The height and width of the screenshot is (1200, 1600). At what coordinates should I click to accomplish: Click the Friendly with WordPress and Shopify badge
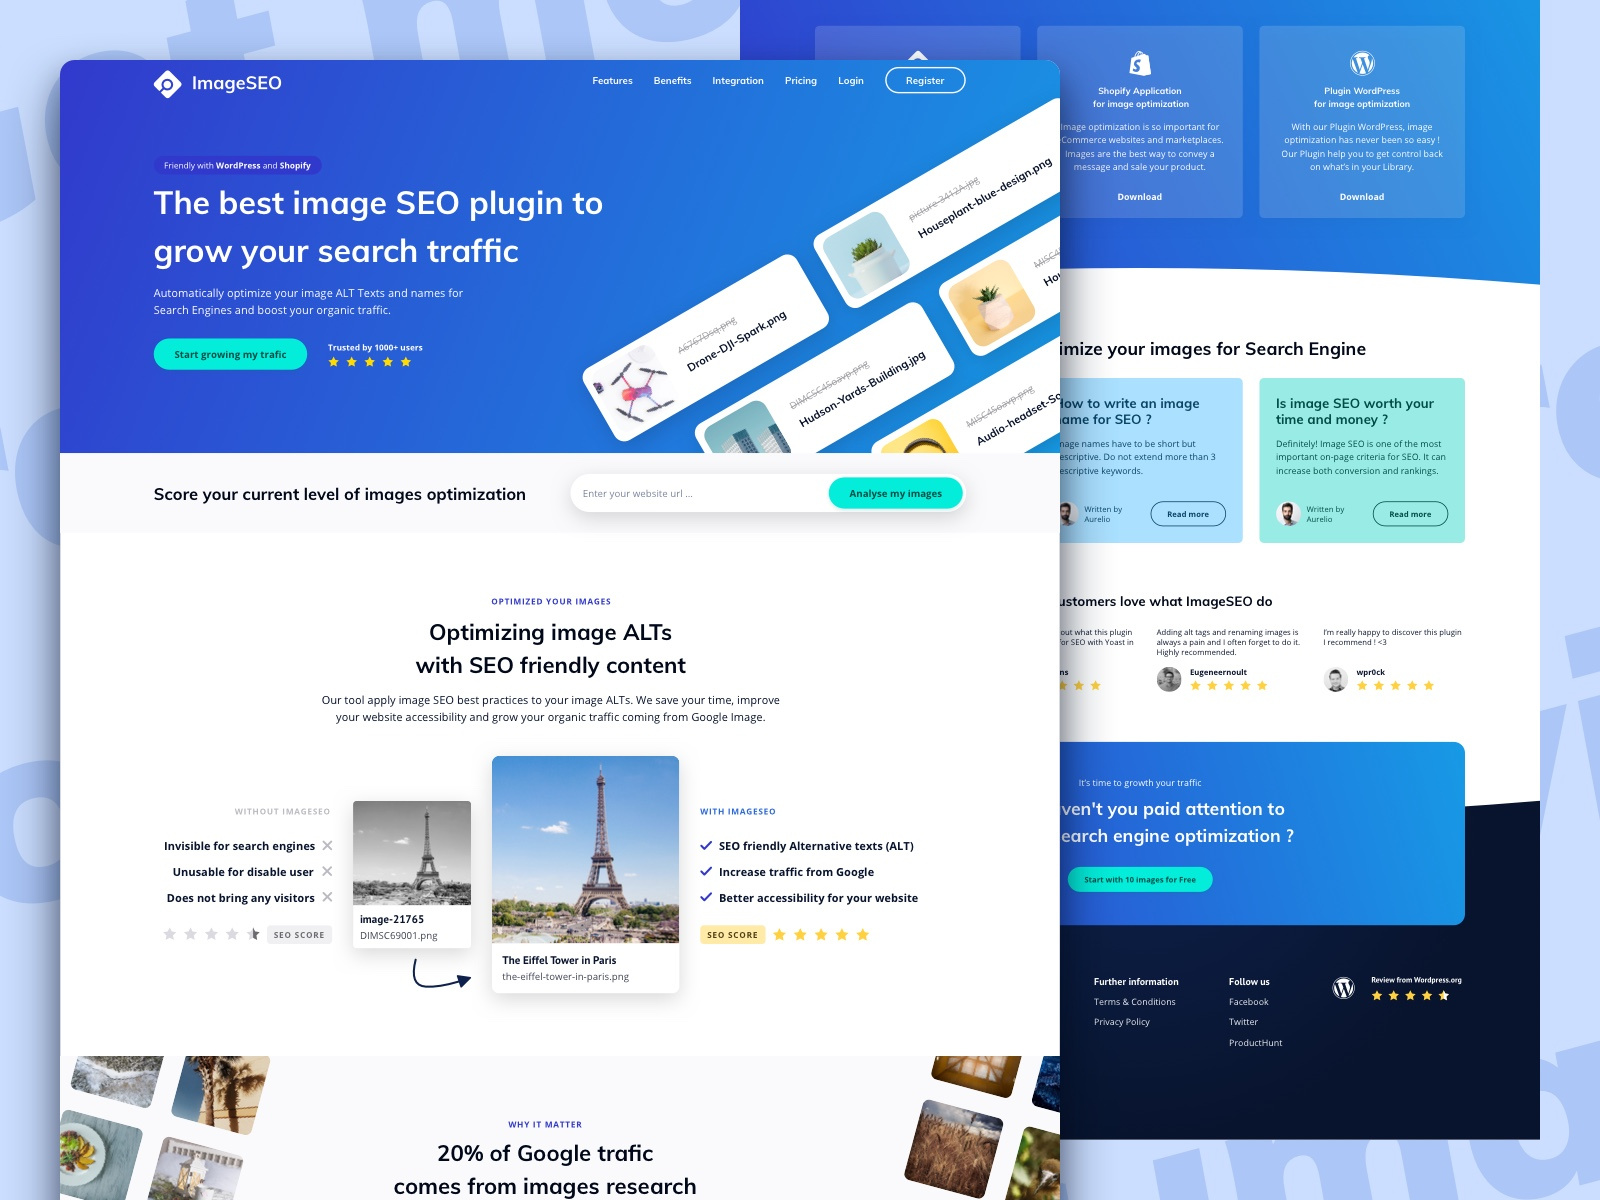point(237,166)
